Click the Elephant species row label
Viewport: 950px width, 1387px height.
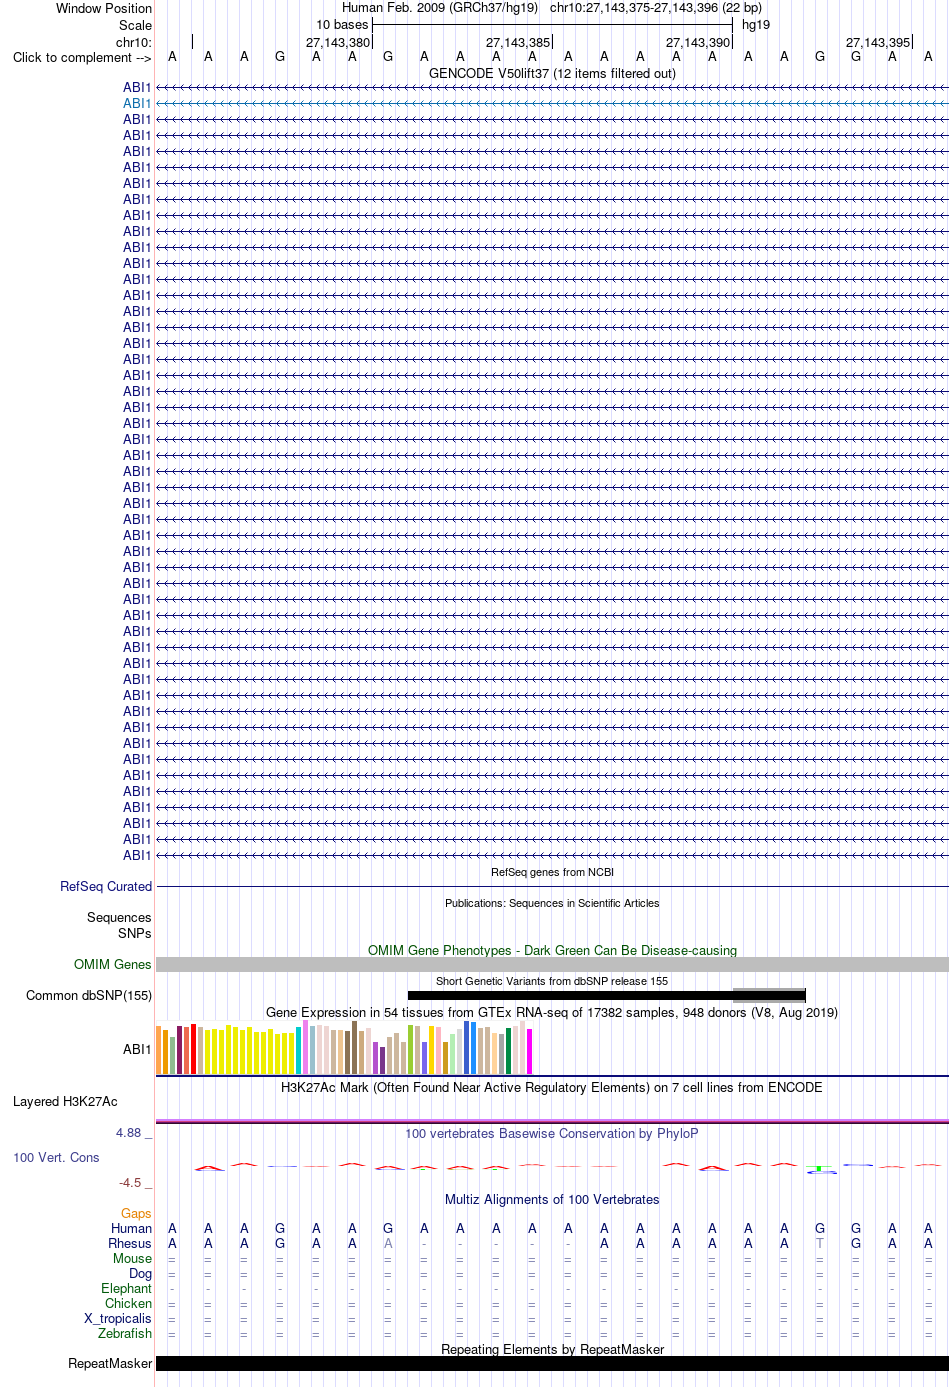tap(126, 1288)
